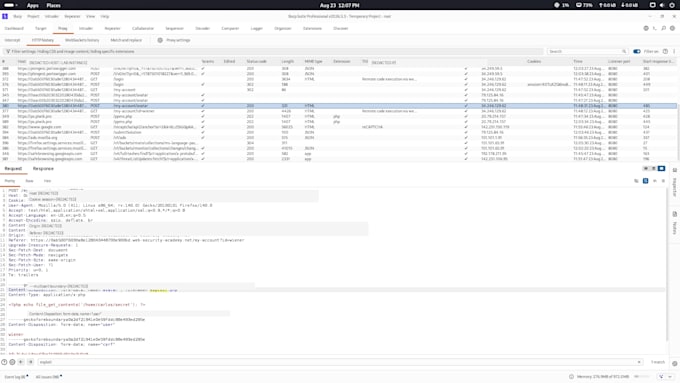
Task: Open the Inspector side panel
Action: click(675, 183)
